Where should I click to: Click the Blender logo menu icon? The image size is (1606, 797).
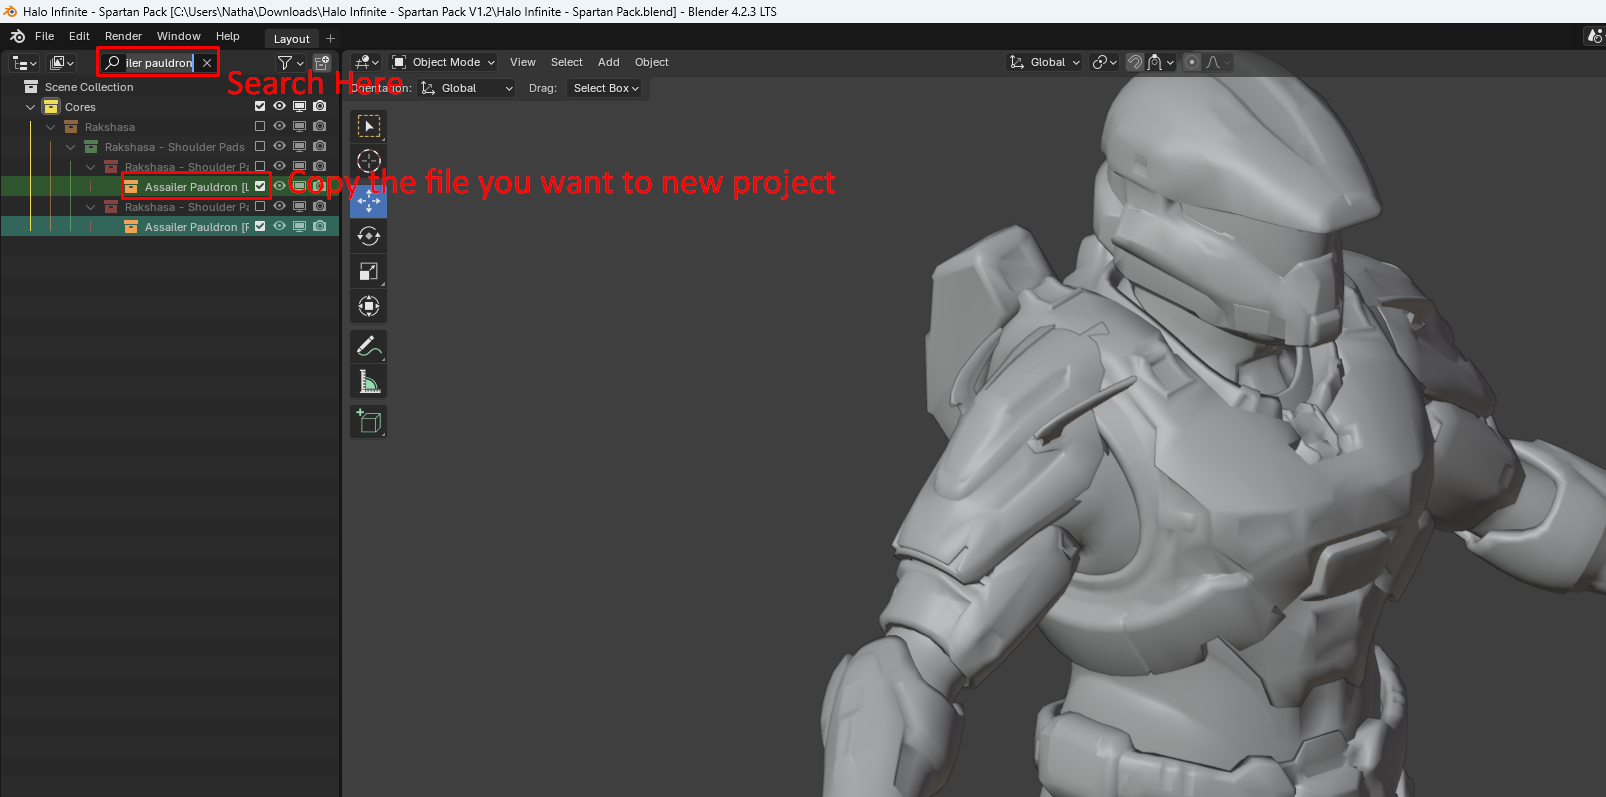17,36
